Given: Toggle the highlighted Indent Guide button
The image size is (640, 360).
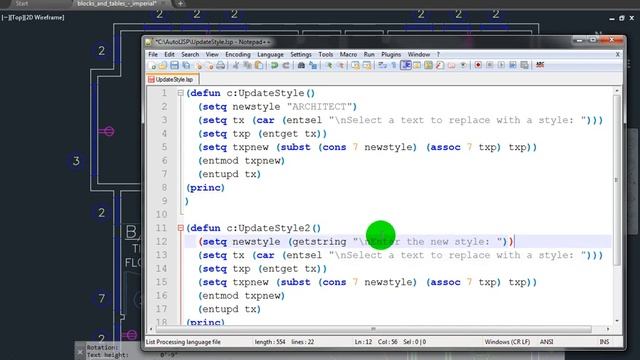Looking at the screenshot, I should 406,65.
